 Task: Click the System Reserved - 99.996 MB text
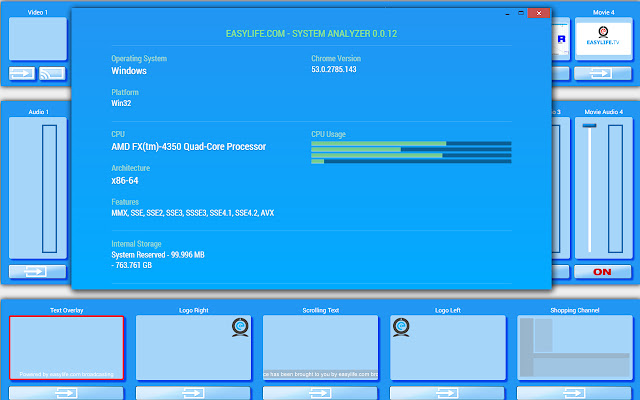pyautogui.click(x=158, y=255)
